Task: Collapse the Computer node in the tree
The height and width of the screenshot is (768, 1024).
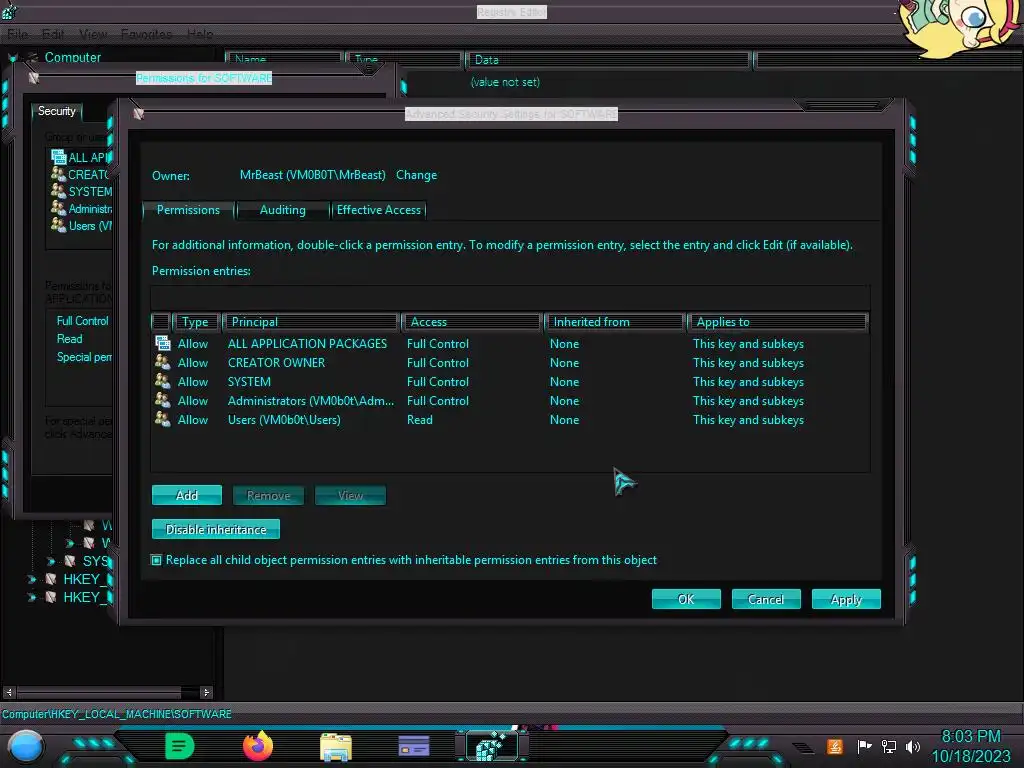Action: pyautogui.click(x=13, y=58)
